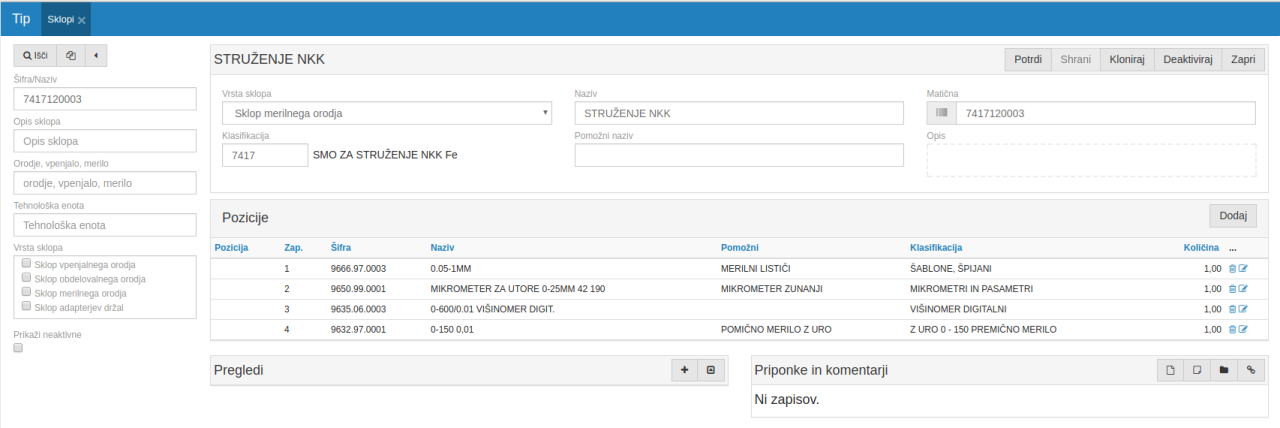Delete position row 0.05-1MM with trash icon
Image resolution: width=1280 pixels, height=428 pixels.
1232,269
